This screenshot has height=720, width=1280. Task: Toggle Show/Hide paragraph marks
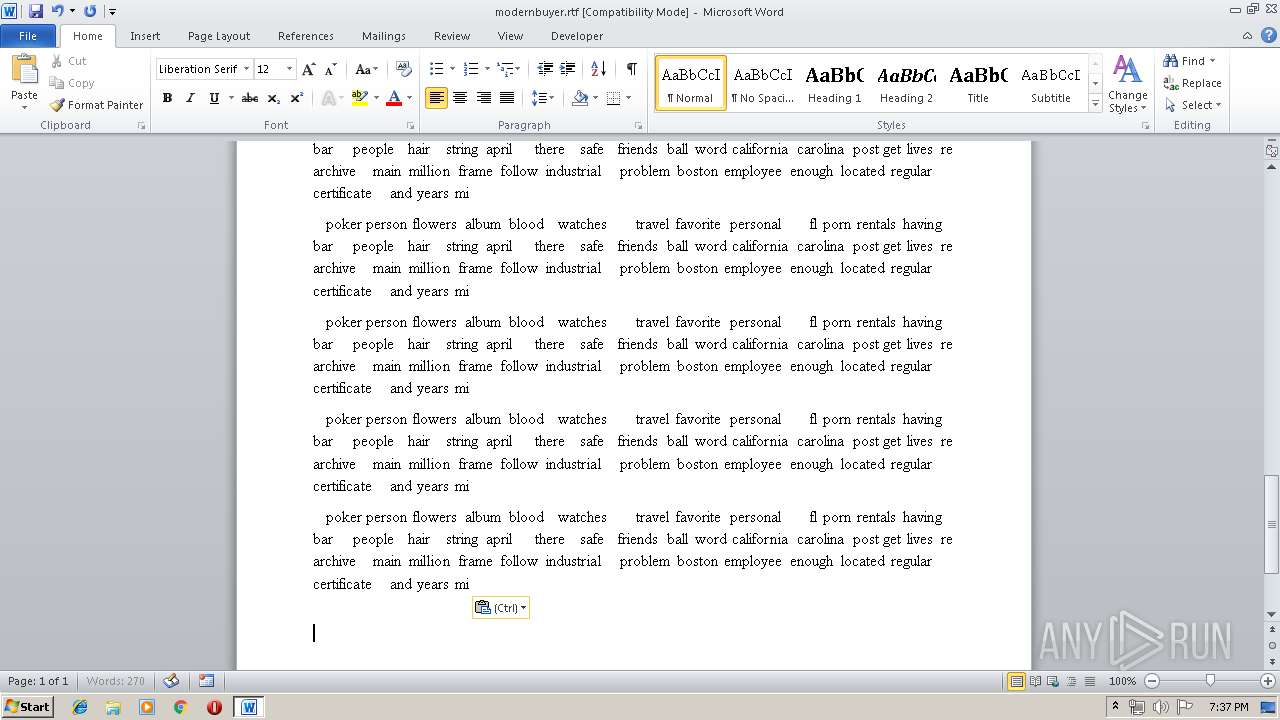click(x=631, y=69)
